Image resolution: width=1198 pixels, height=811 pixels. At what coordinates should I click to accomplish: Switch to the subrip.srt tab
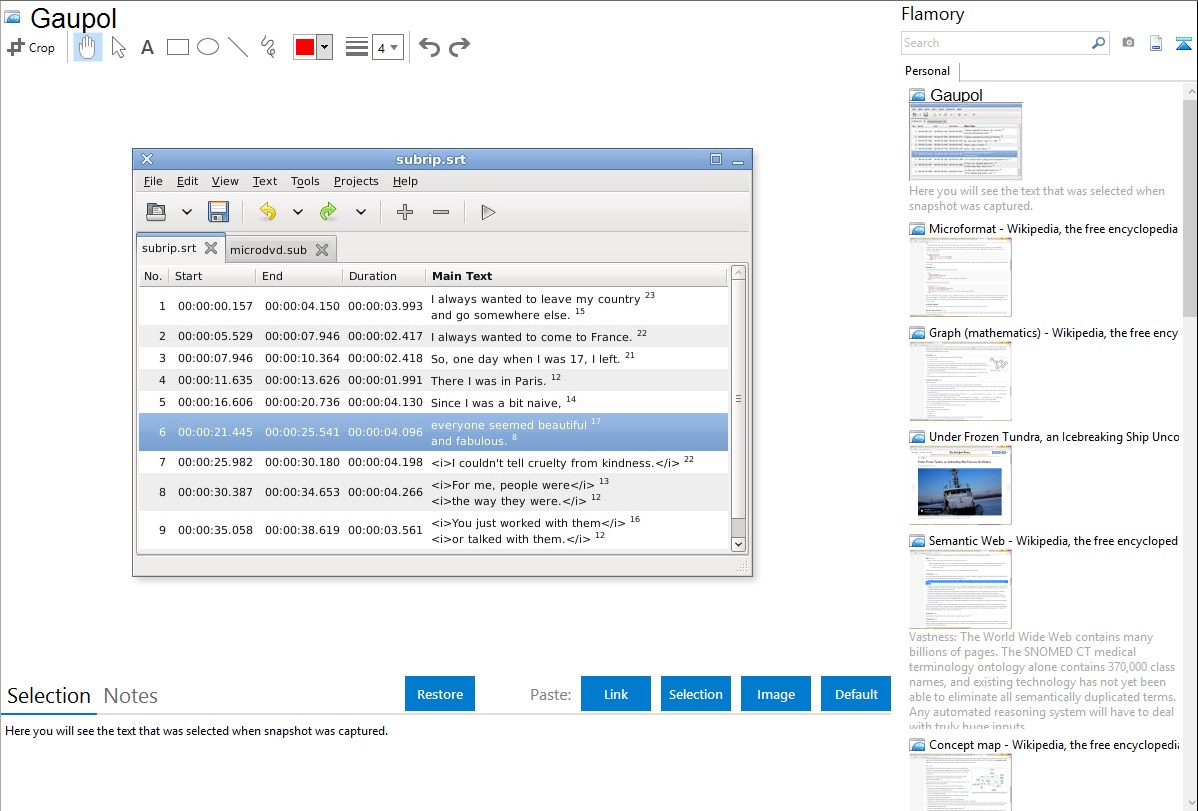169,248
